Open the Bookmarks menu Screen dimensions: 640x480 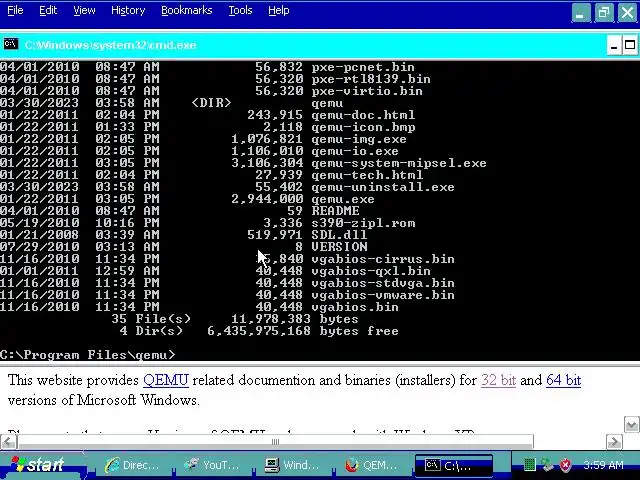coord(187,10)
